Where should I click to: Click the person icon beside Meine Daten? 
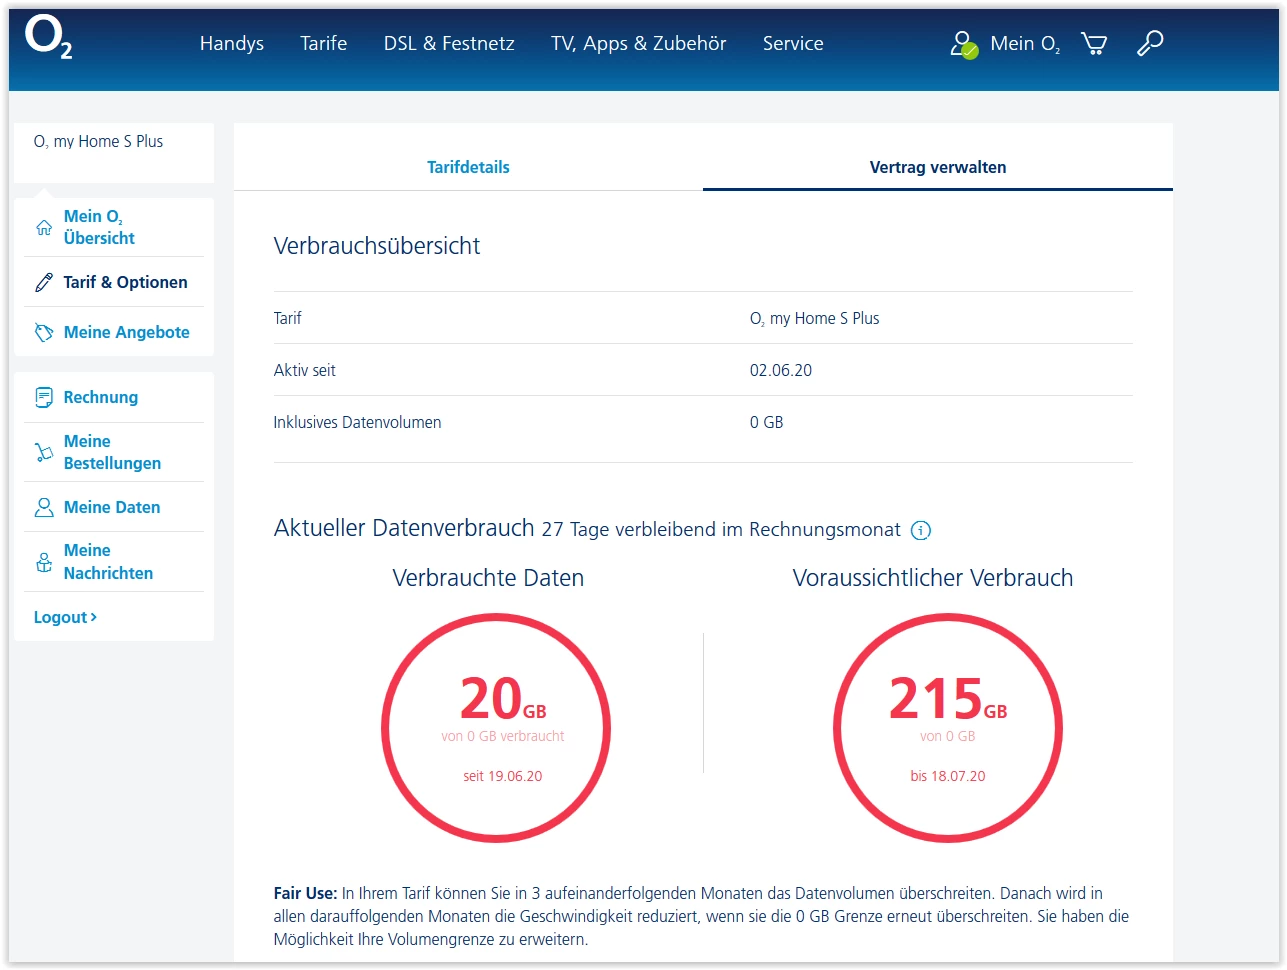coord(44,507)
